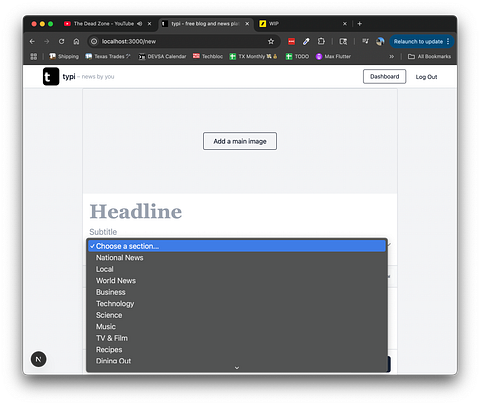This screenshot has height=405, width=480.
Task: Click the Headline input field
Action: click(240, 211)
